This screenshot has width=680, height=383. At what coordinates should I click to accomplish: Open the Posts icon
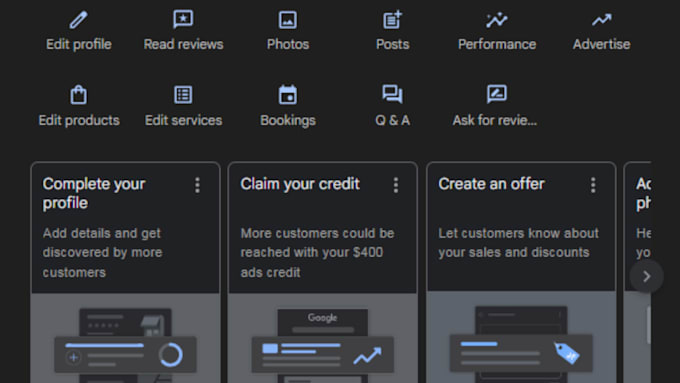(392, 20)
